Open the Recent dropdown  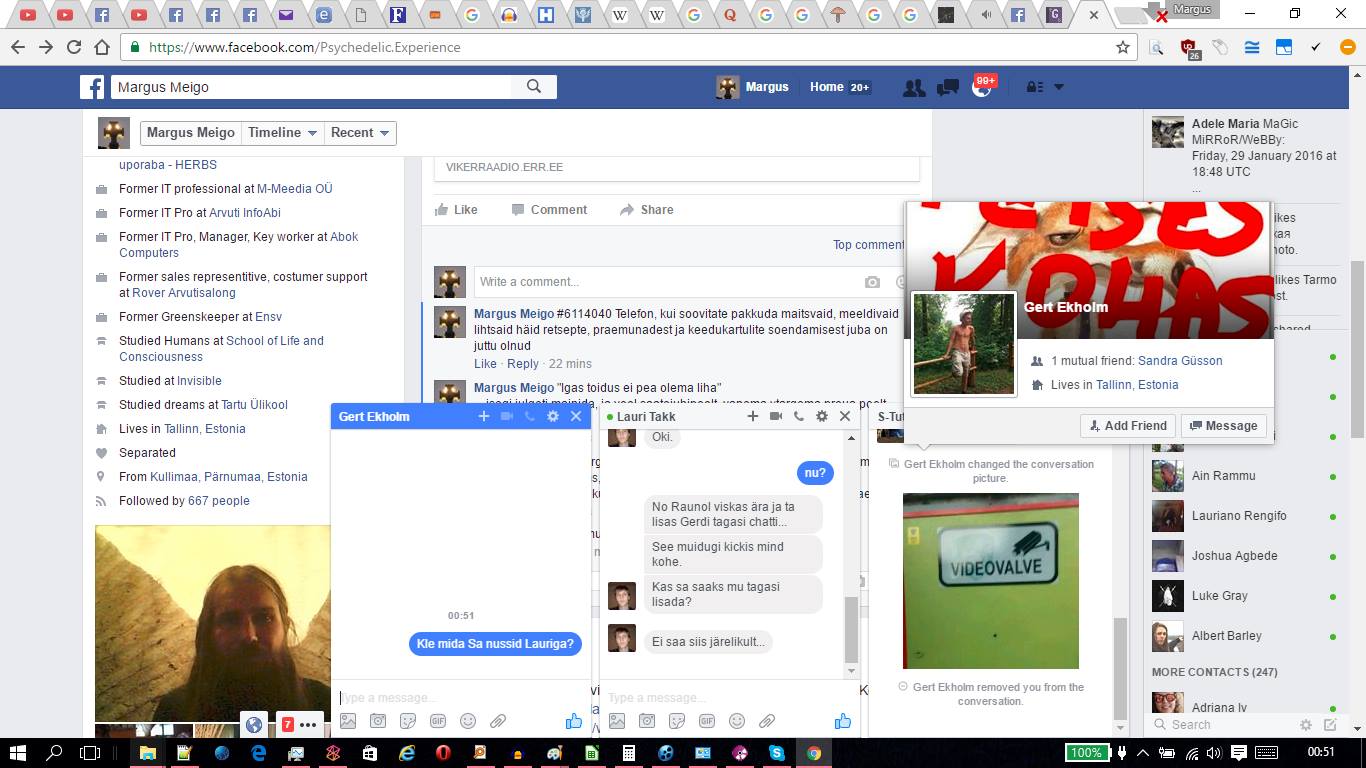coord(360,133)
